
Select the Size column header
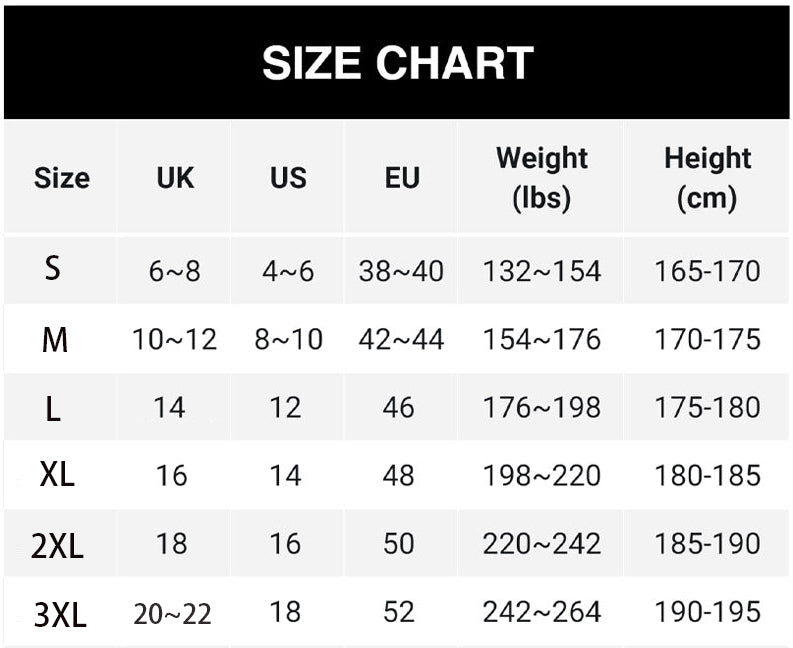(x=62, y=178)
